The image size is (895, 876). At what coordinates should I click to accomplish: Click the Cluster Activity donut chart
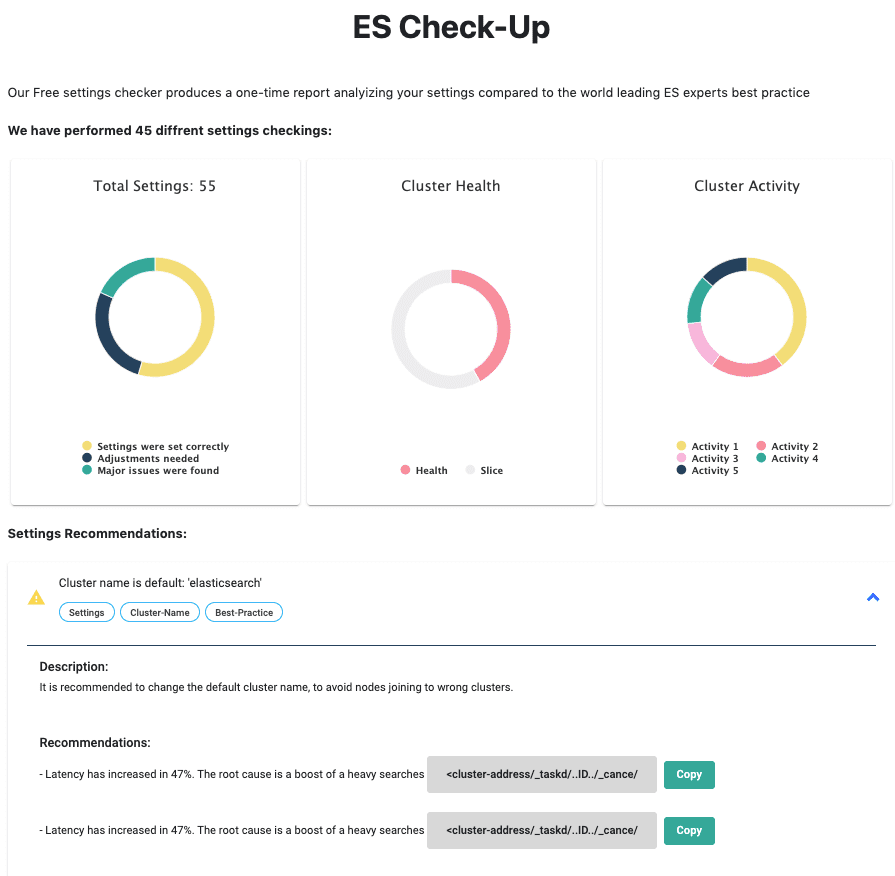(x=747, y=317)
